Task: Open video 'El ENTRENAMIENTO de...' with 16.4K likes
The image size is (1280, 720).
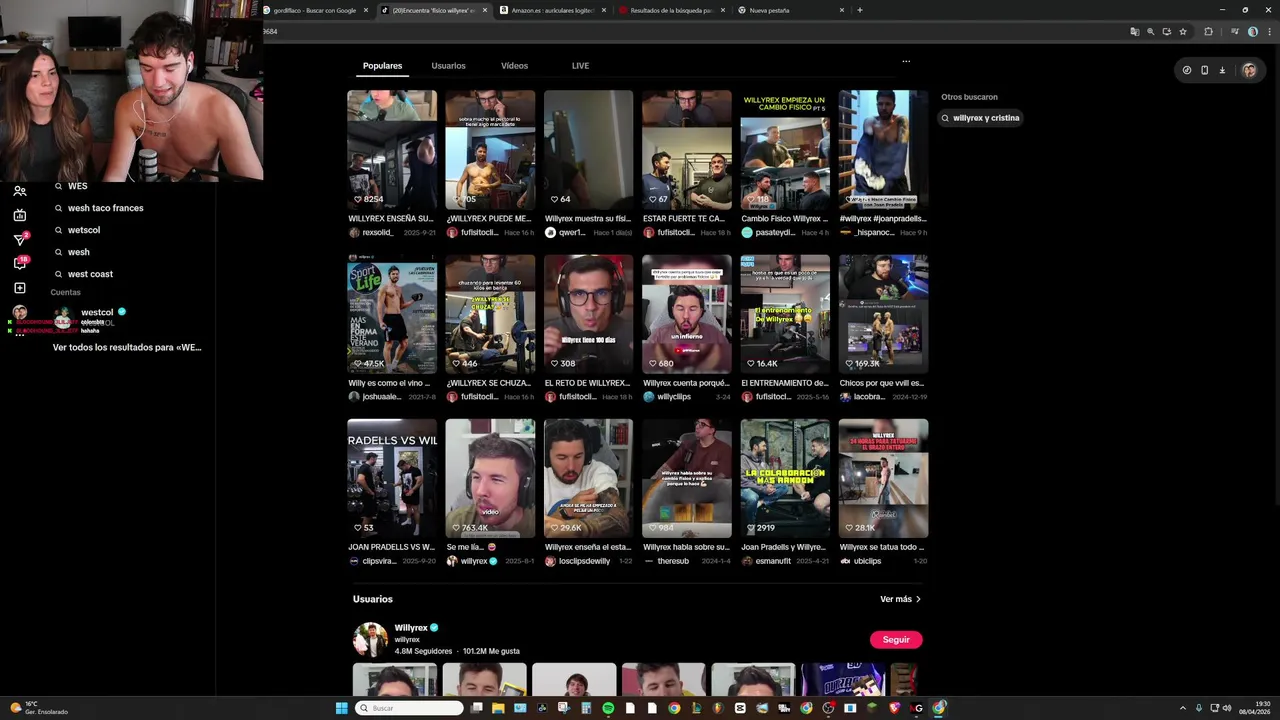Action: pyautogui.click(x=785, y=314)
